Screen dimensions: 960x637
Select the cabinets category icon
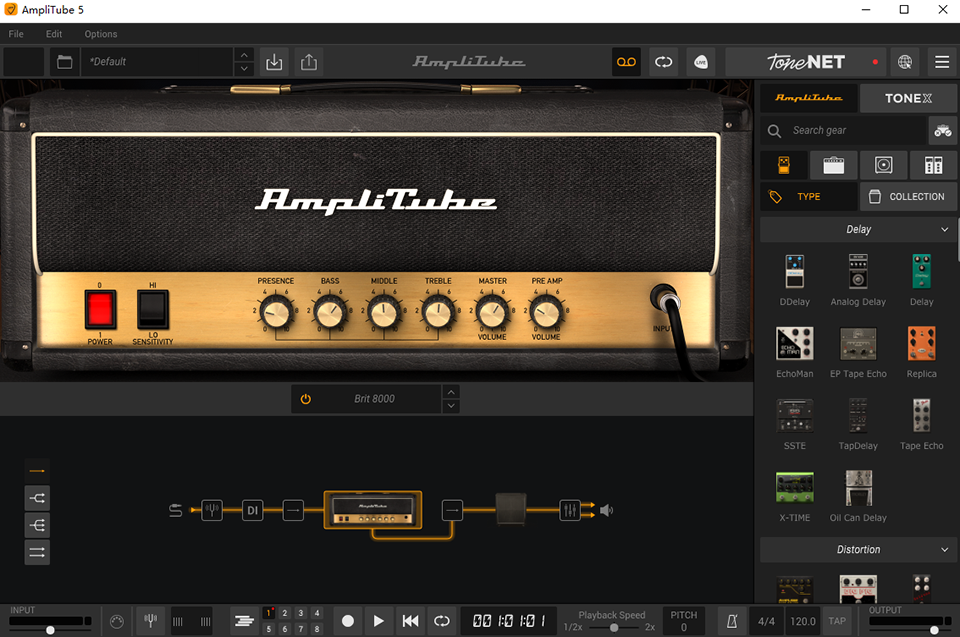884,164
